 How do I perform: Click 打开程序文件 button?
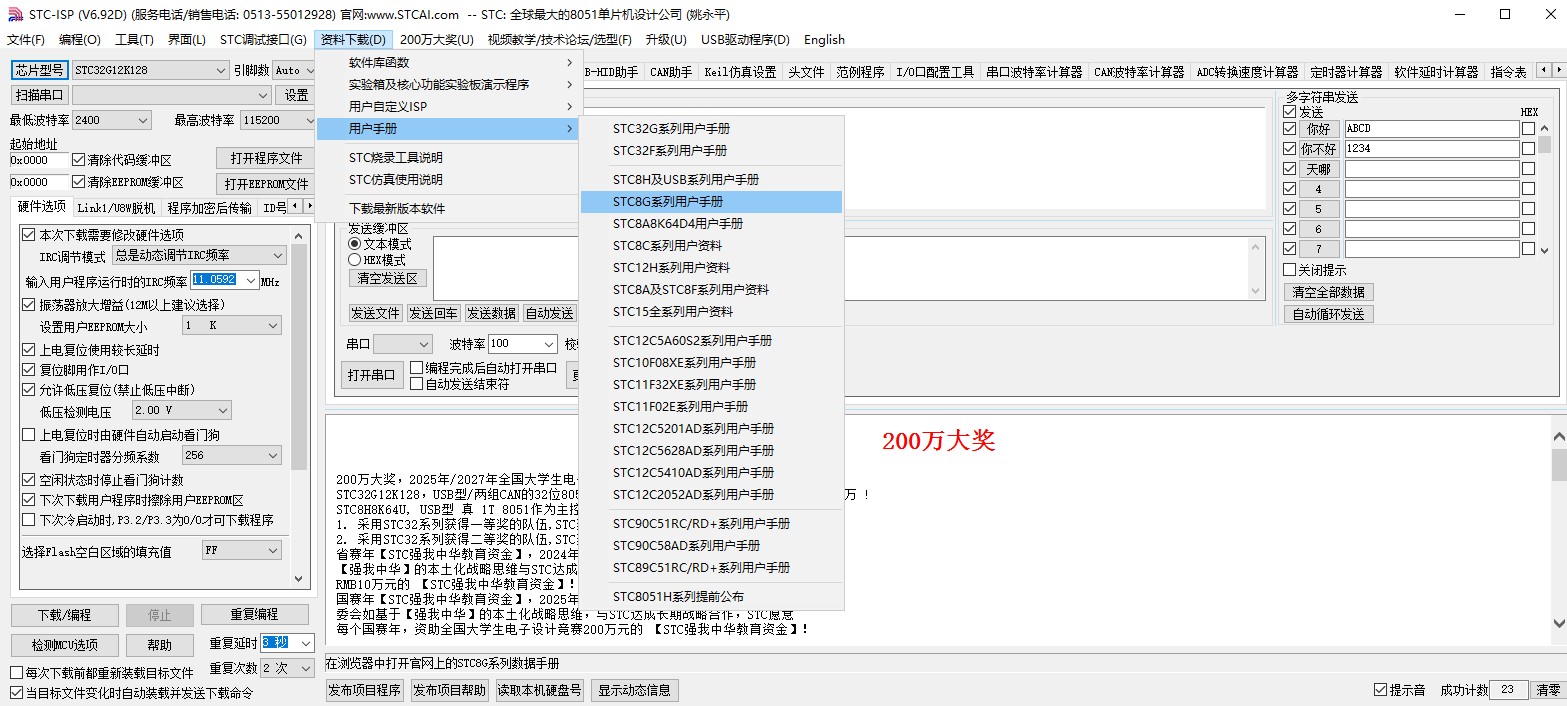(x=266, y=158)
